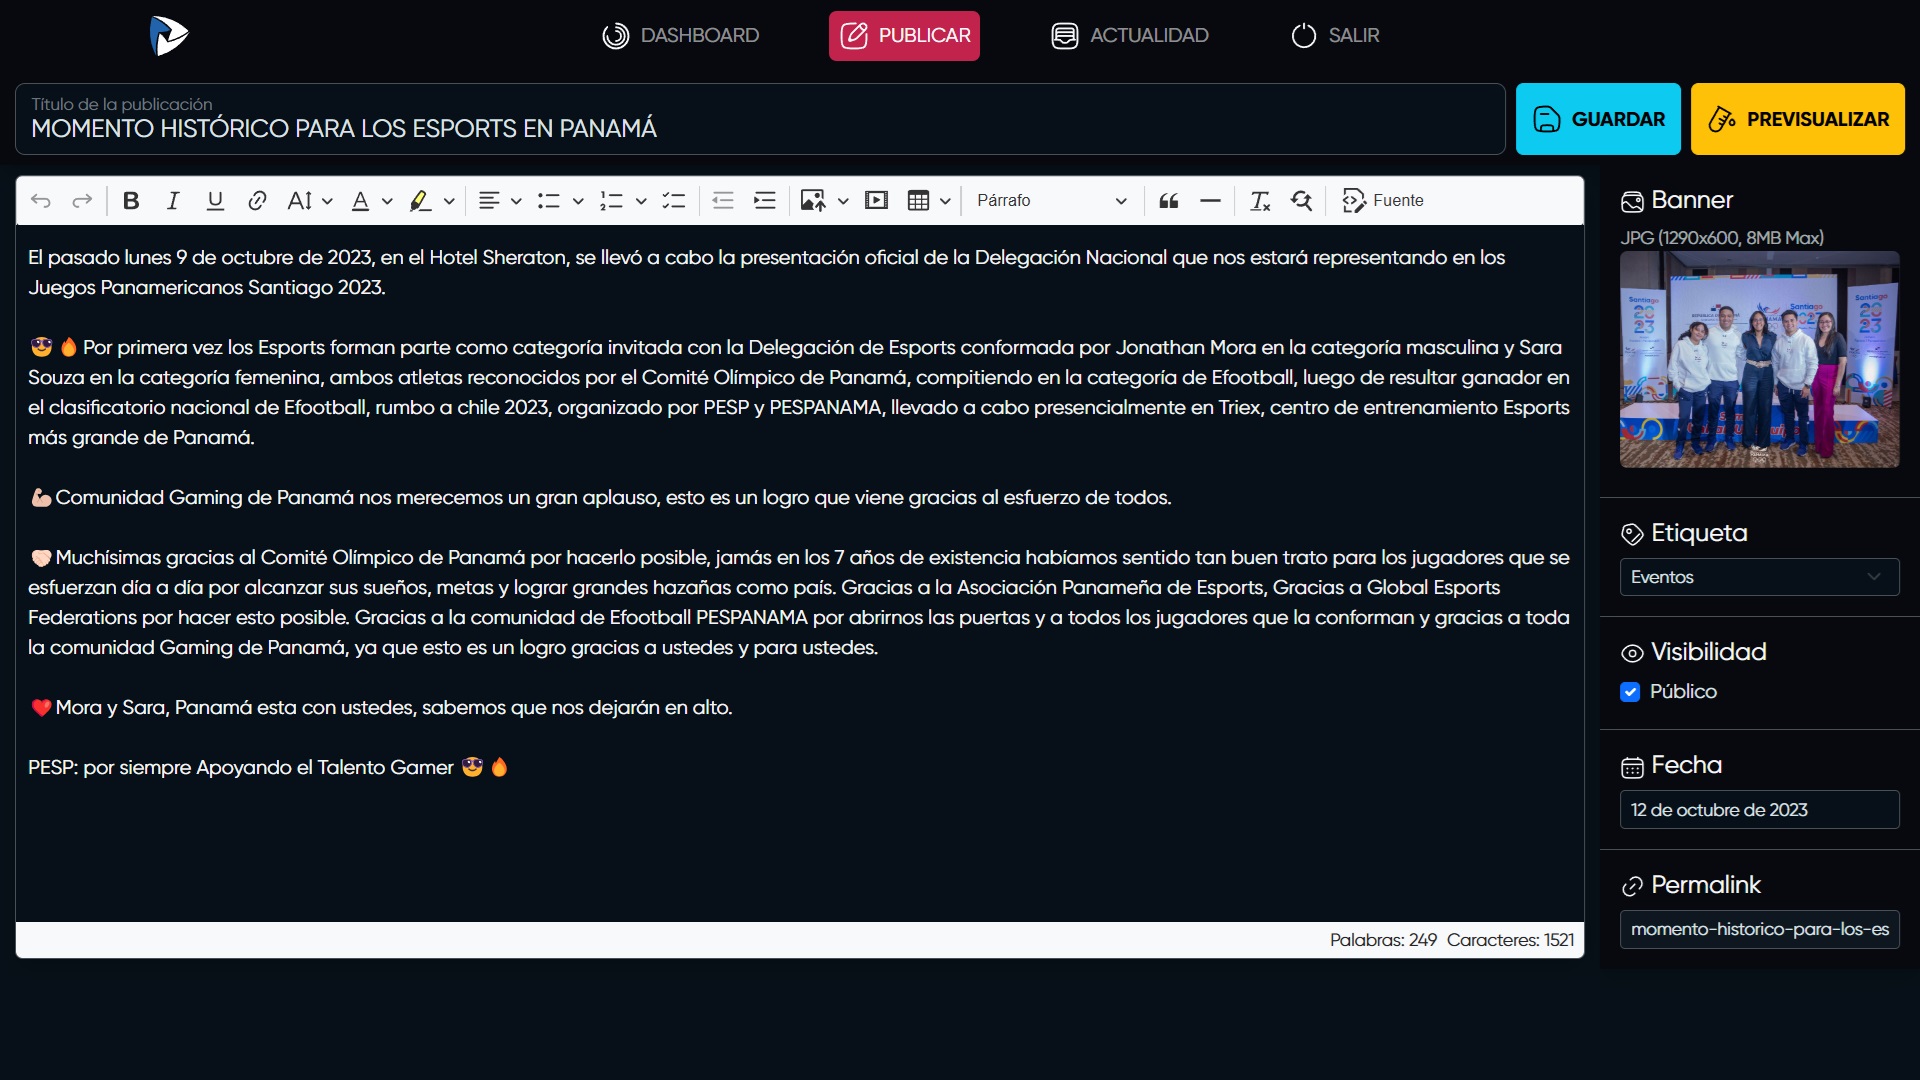Click the 'Mora y Sara, Panamá' line
Screen dimensions: 1920x1080
[x=381, y=707]
